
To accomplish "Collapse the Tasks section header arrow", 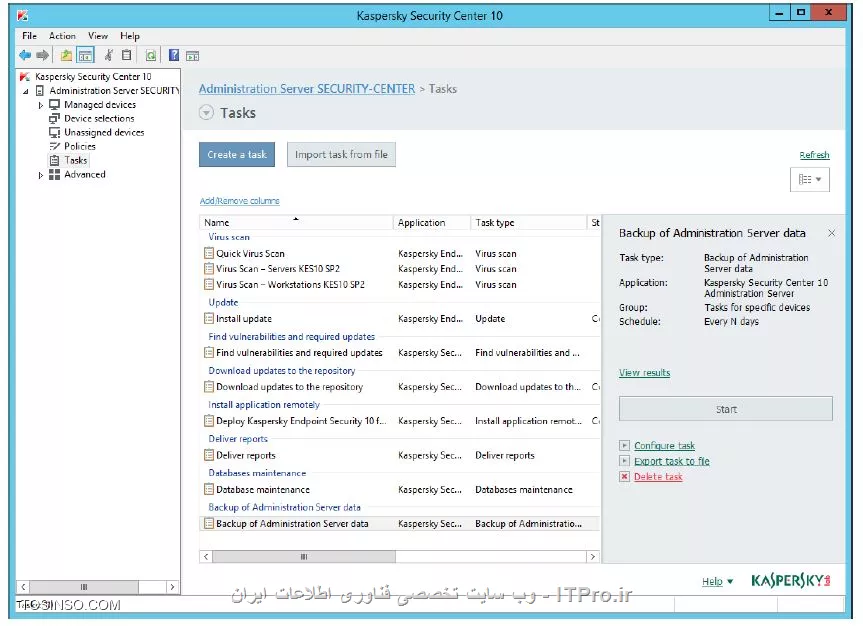I will click(206, 113).
